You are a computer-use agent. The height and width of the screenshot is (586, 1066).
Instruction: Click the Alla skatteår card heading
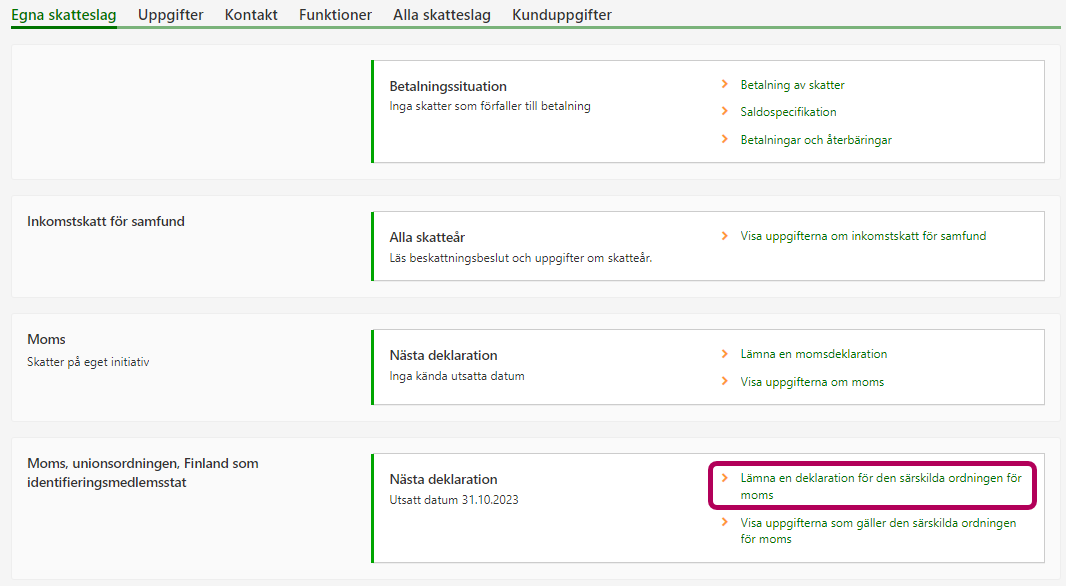(x=427, y=237)
